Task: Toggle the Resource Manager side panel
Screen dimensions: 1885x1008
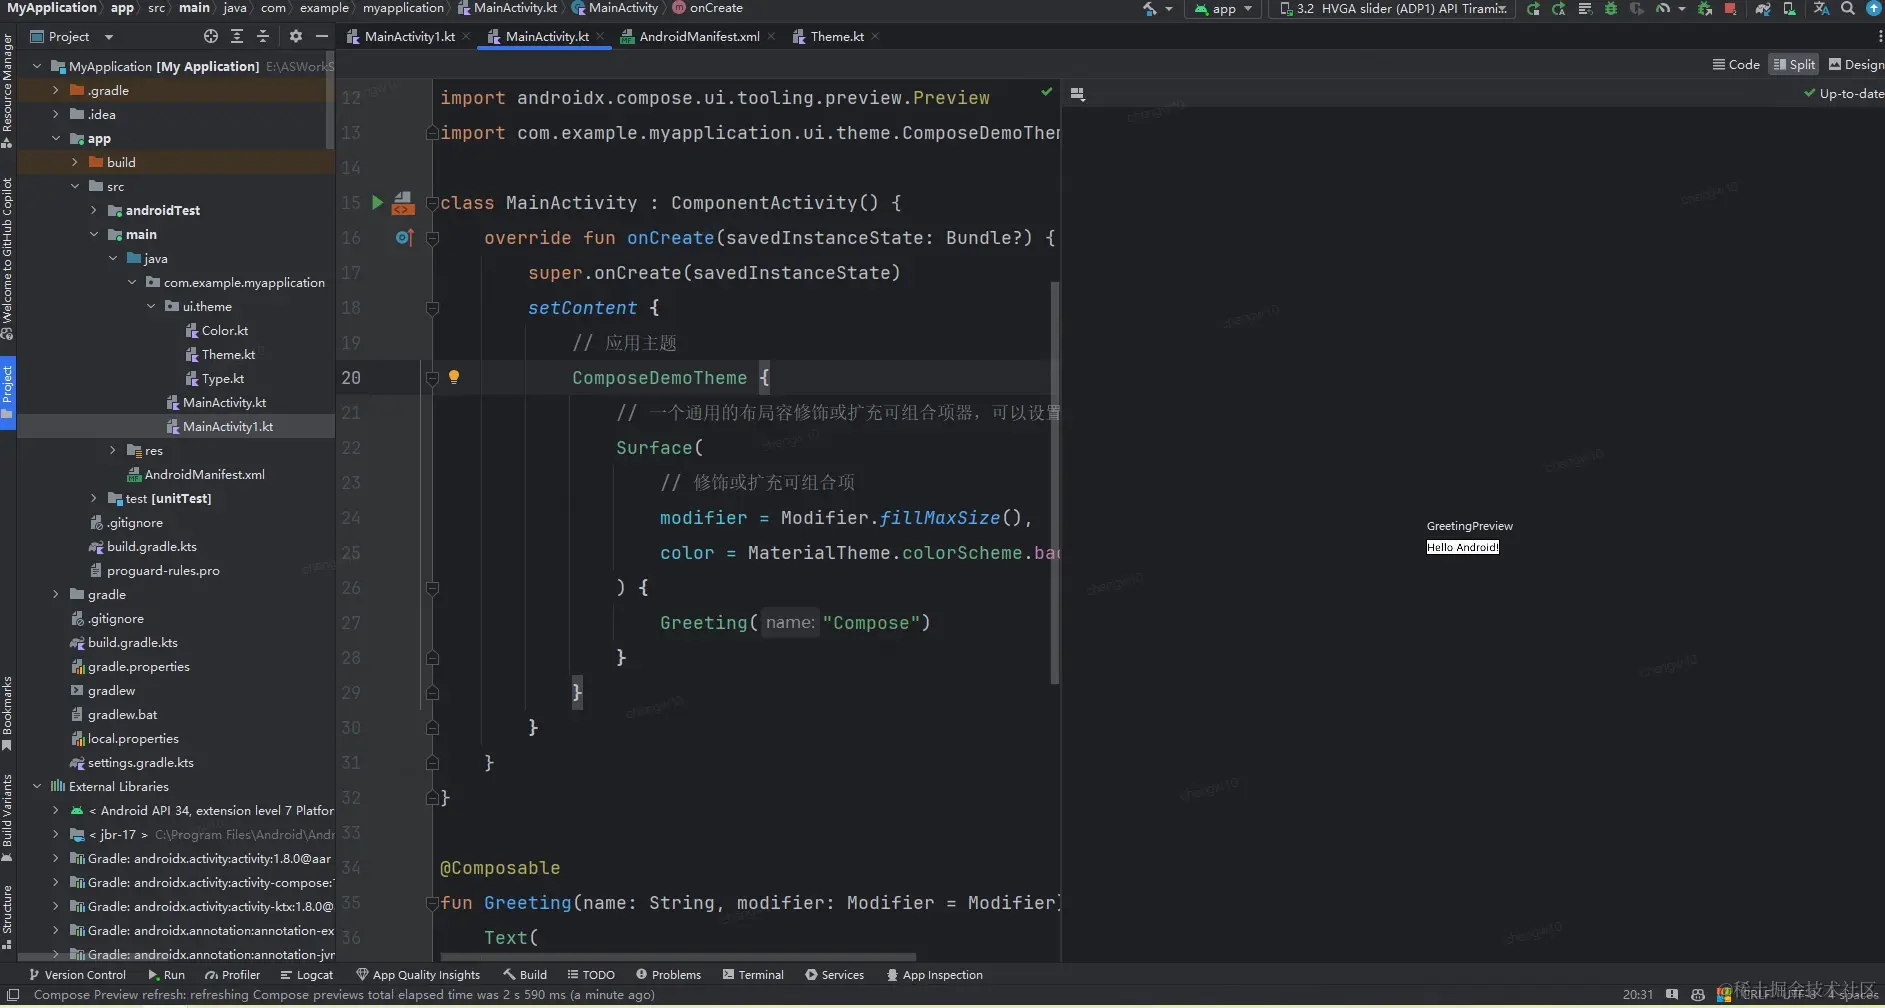Action: tap(8, 91)
